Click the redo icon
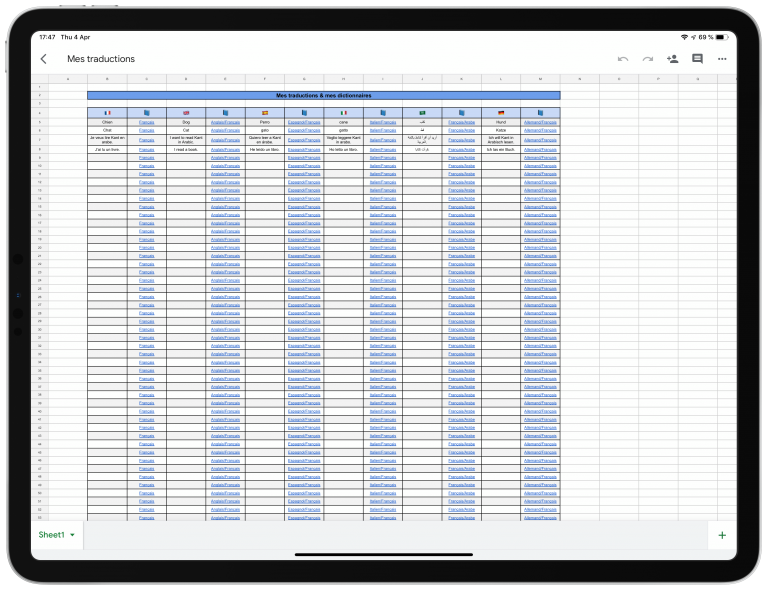 [648, 59]
